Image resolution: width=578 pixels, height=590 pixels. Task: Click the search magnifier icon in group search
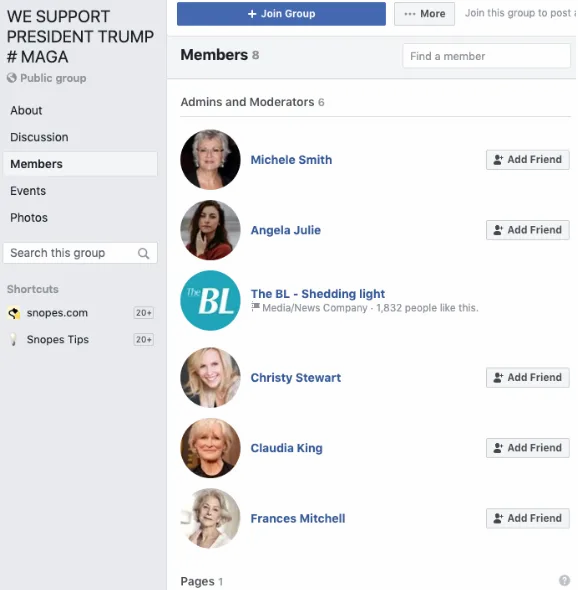point(143,254)
